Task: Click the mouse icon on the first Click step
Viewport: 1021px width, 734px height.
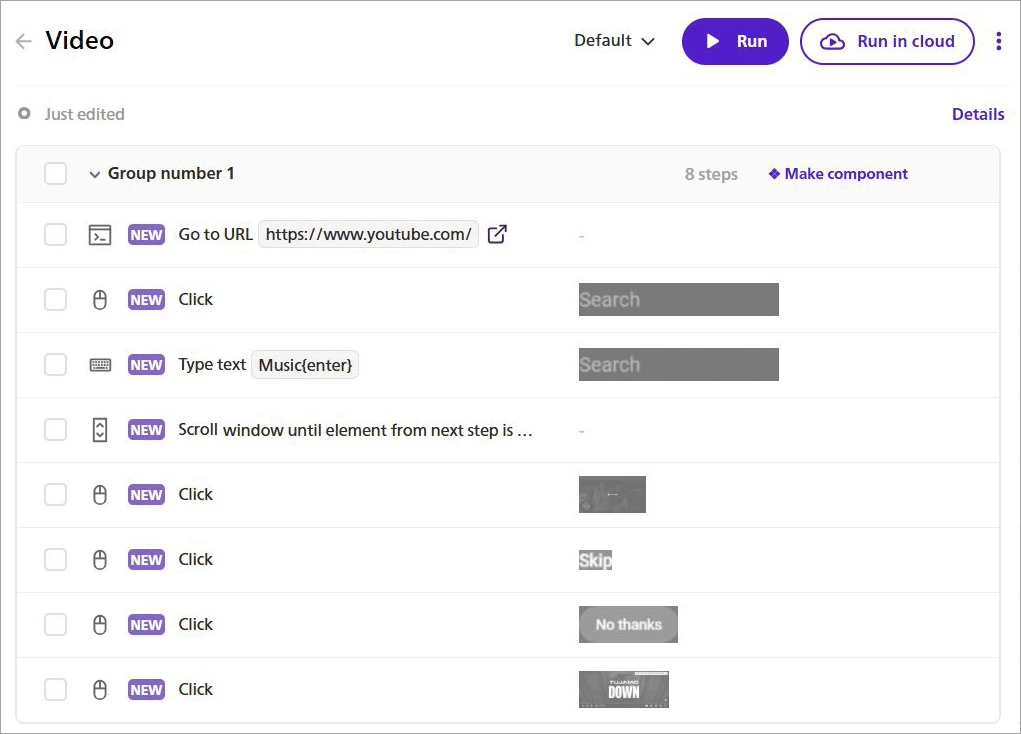Action: click(100, 299)
